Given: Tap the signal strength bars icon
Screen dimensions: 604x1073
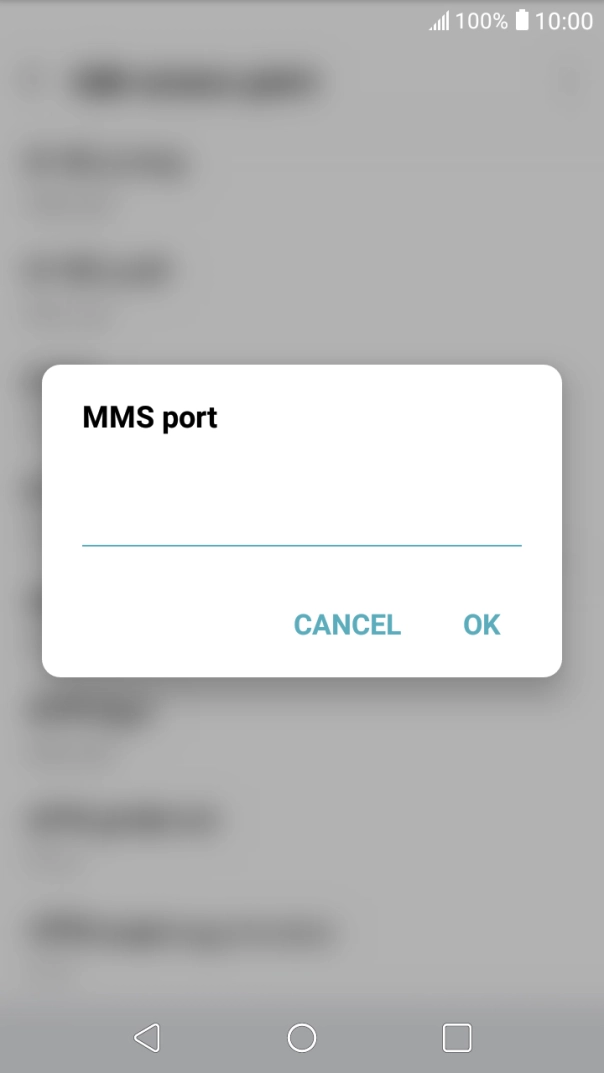Looking at the screenshot, I should click(439, 21).
